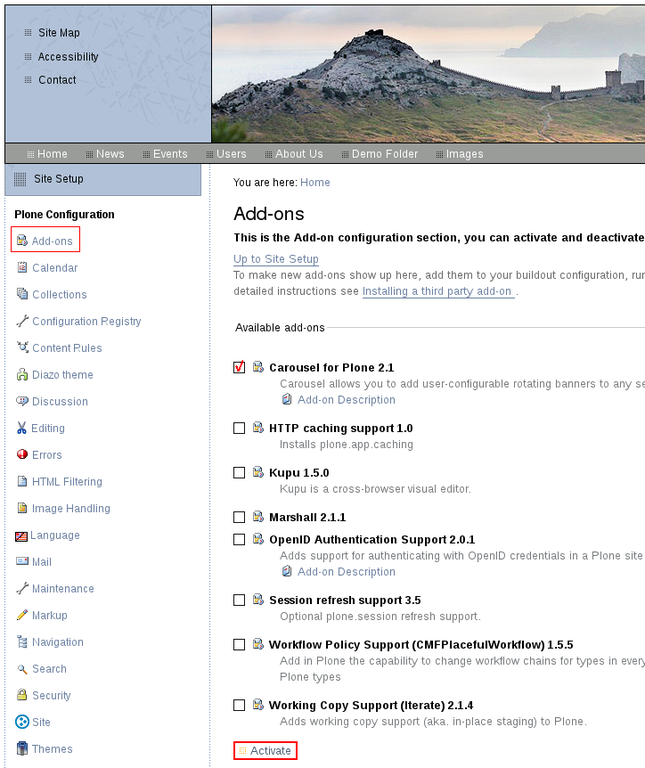Screen dimensions: 645x768
Task: Check HTTP caching support 1.0 checkbox
Action: (239, 428)
